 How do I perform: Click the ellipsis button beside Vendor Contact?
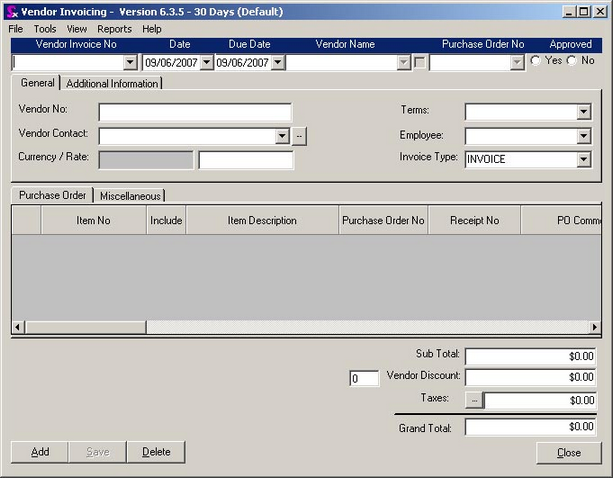click(x=299, y=136)
